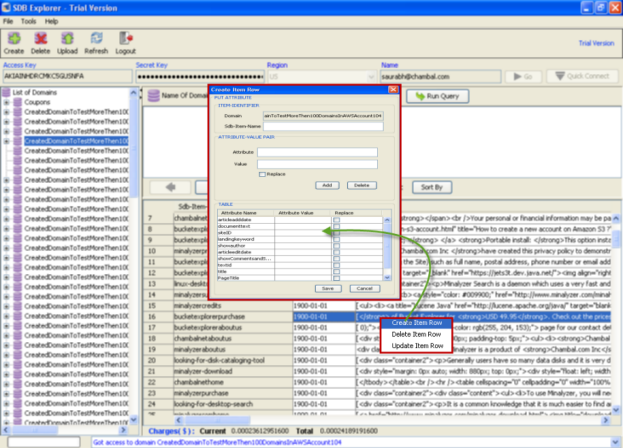Tick Replace checkbox for textid row
Image resolution: width=623 pixels, height=448 pixels.
tap(337, 265)
